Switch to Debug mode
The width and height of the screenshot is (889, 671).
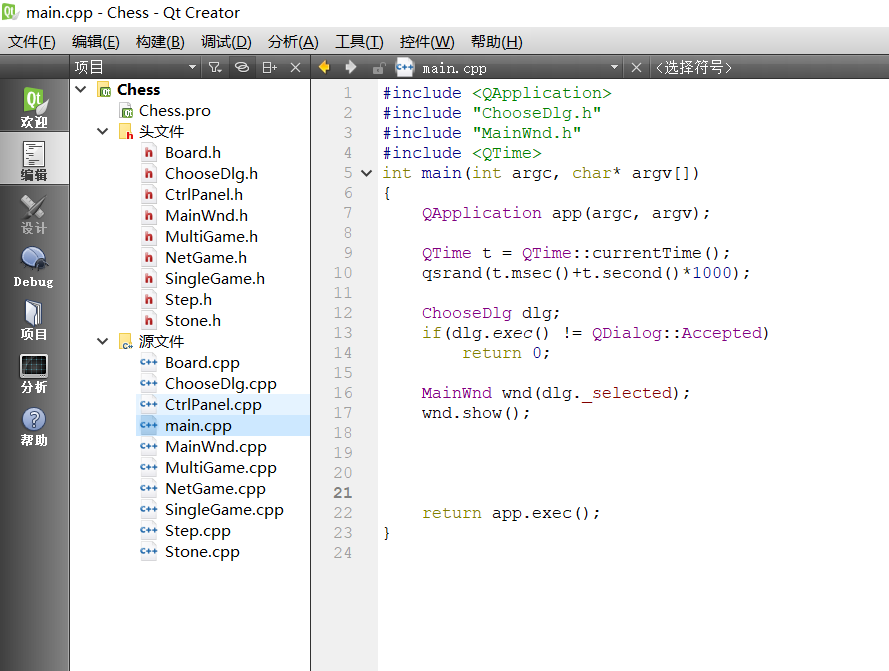(x=34, y=267)
